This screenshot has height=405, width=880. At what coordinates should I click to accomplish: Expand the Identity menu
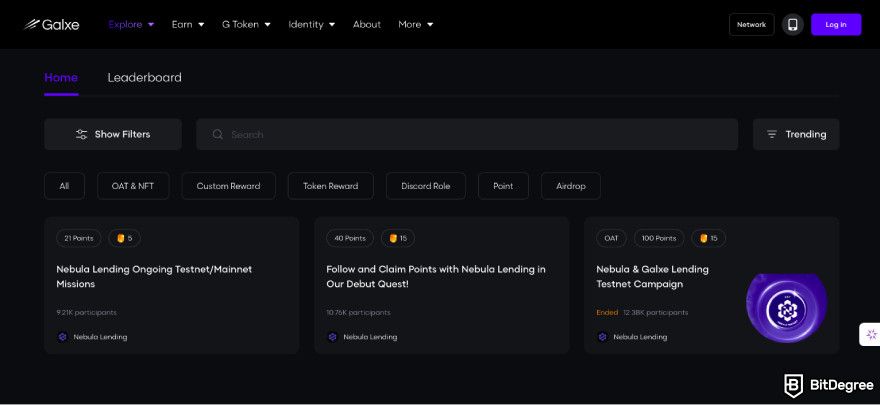(x=312, y=24)
